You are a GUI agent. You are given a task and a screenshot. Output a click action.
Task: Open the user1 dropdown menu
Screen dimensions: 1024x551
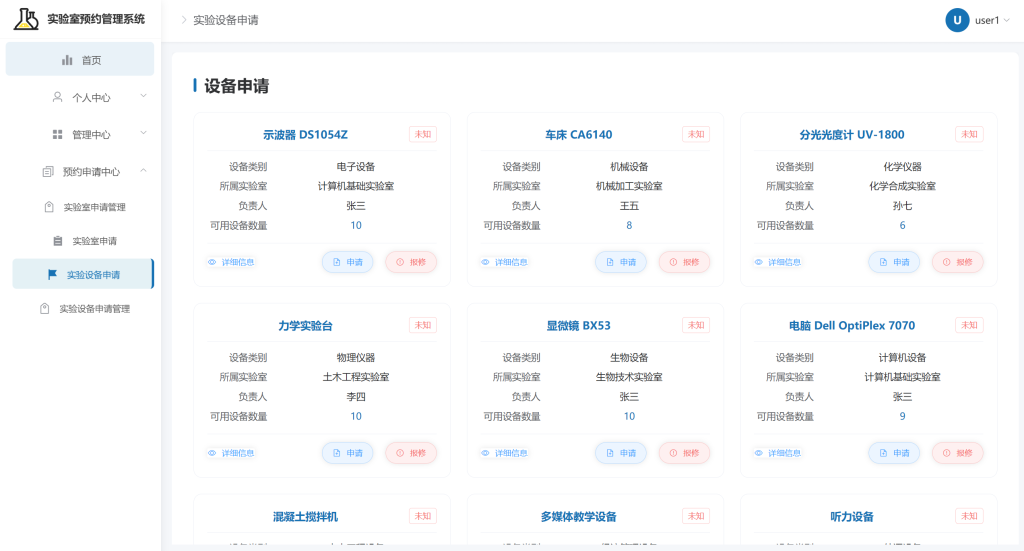point(978,20)
